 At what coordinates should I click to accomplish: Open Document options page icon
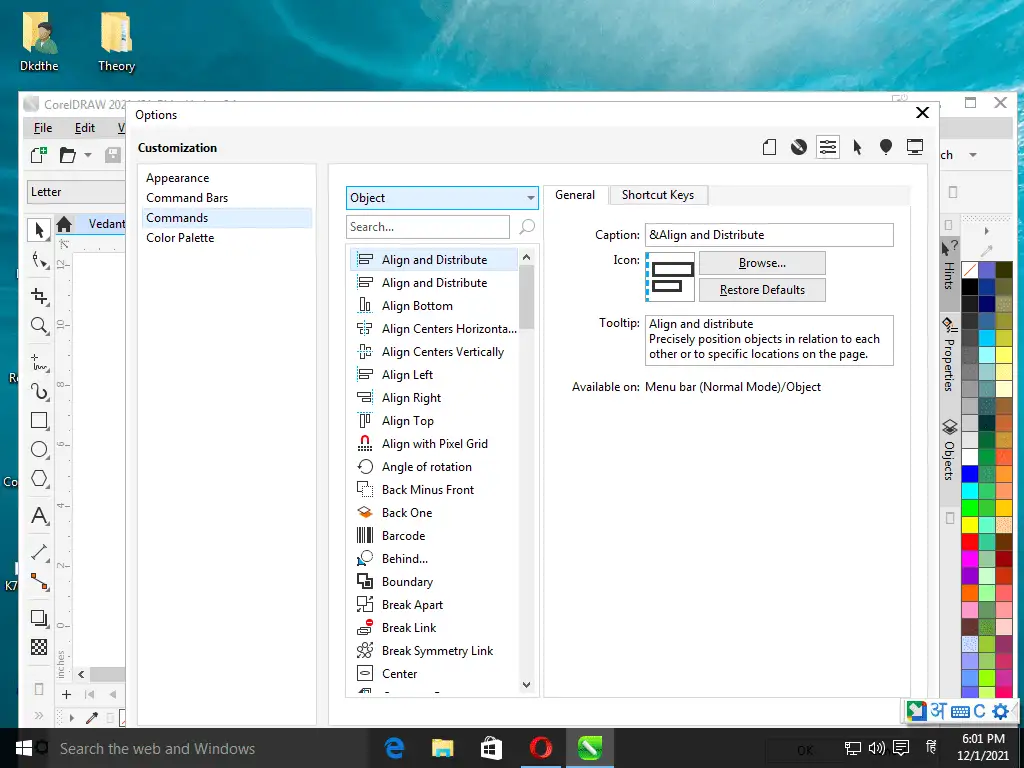pyautogui.click(x=769, y=148)
